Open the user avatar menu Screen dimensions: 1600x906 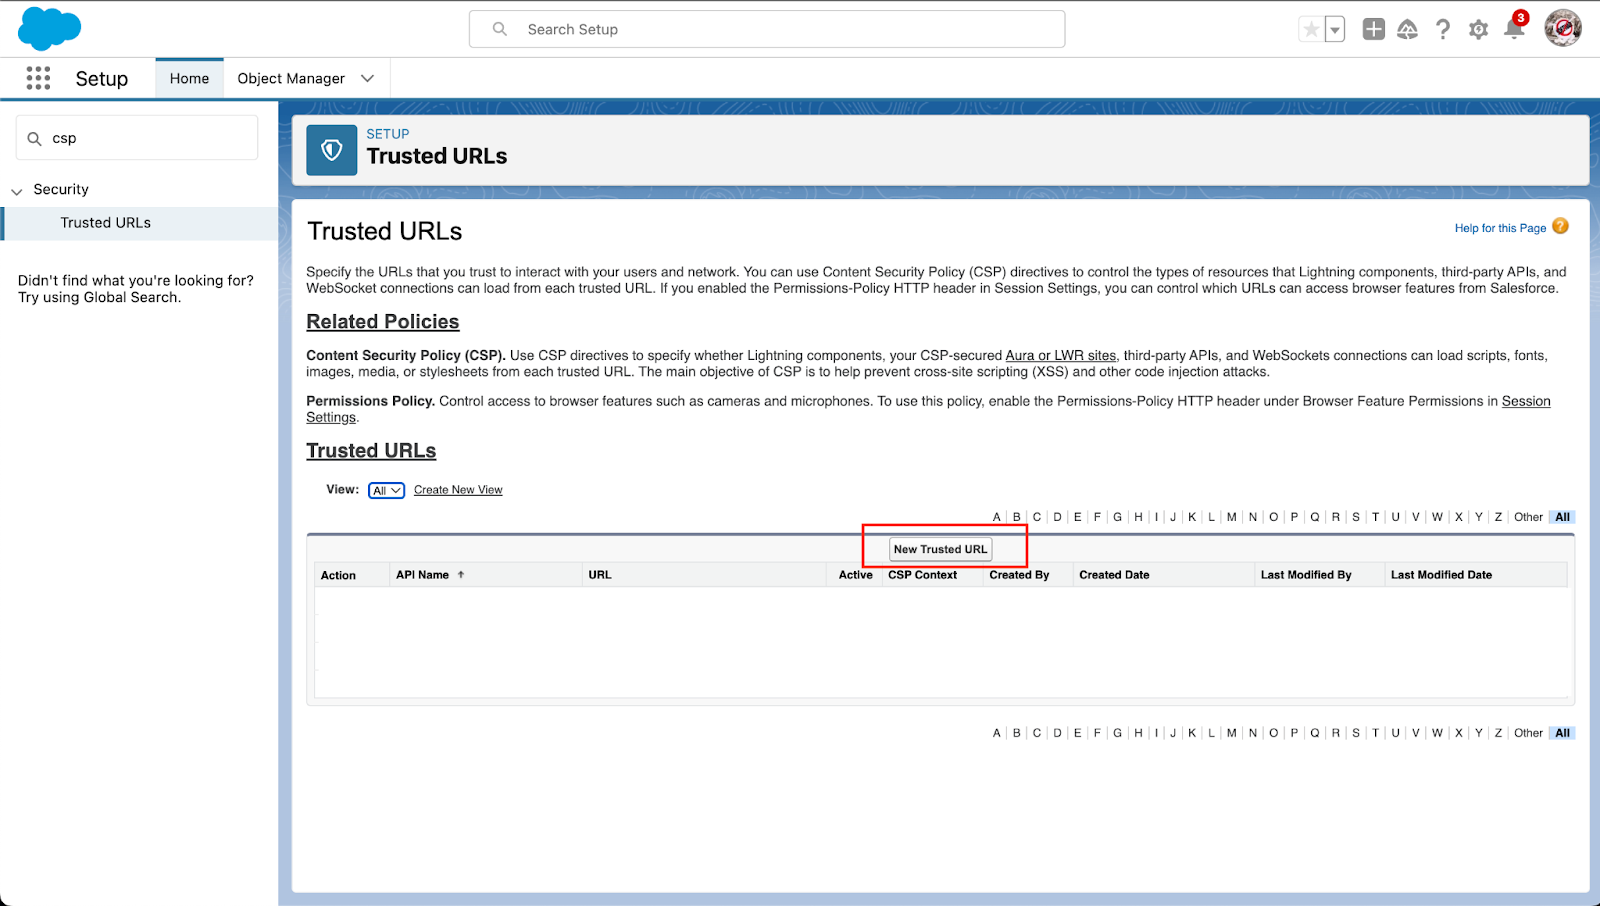point(1562,28)
